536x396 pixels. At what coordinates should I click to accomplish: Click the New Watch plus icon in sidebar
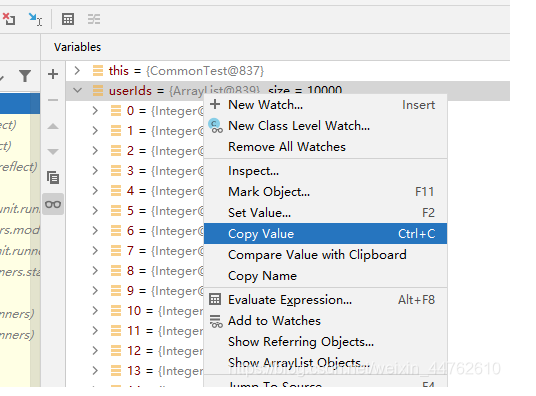[x=53, y=74]
